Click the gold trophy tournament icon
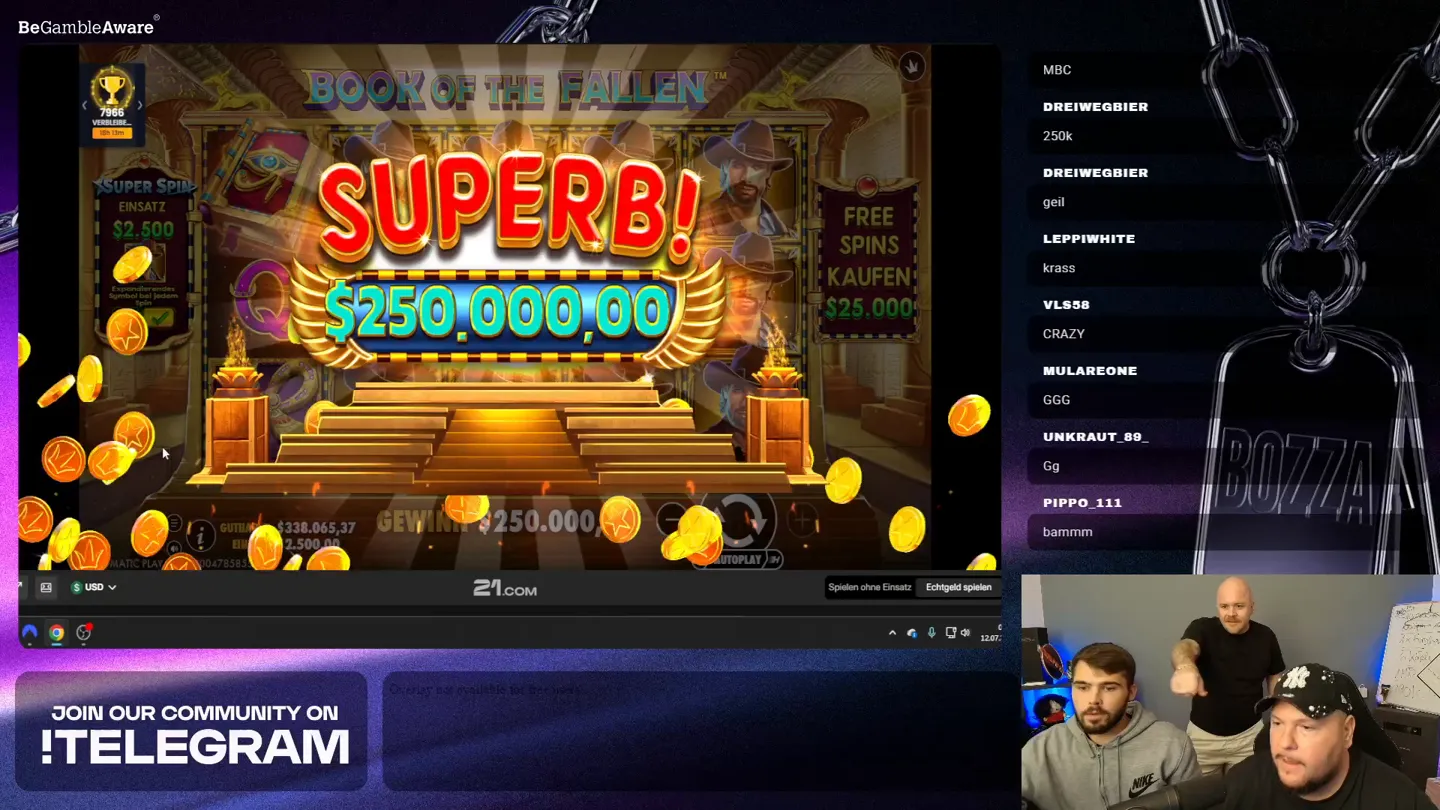Image resolution: width=1440 pixels, height=810 pixels. [x=111, y=88]
